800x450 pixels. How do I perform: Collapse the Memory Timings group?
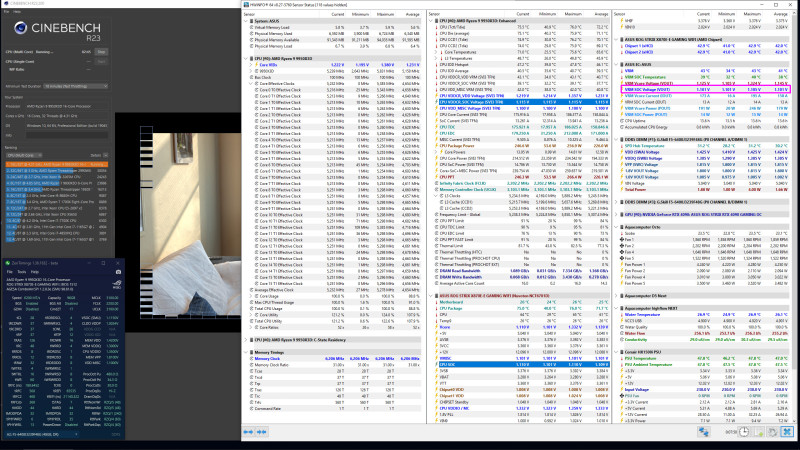pos(246,352)
